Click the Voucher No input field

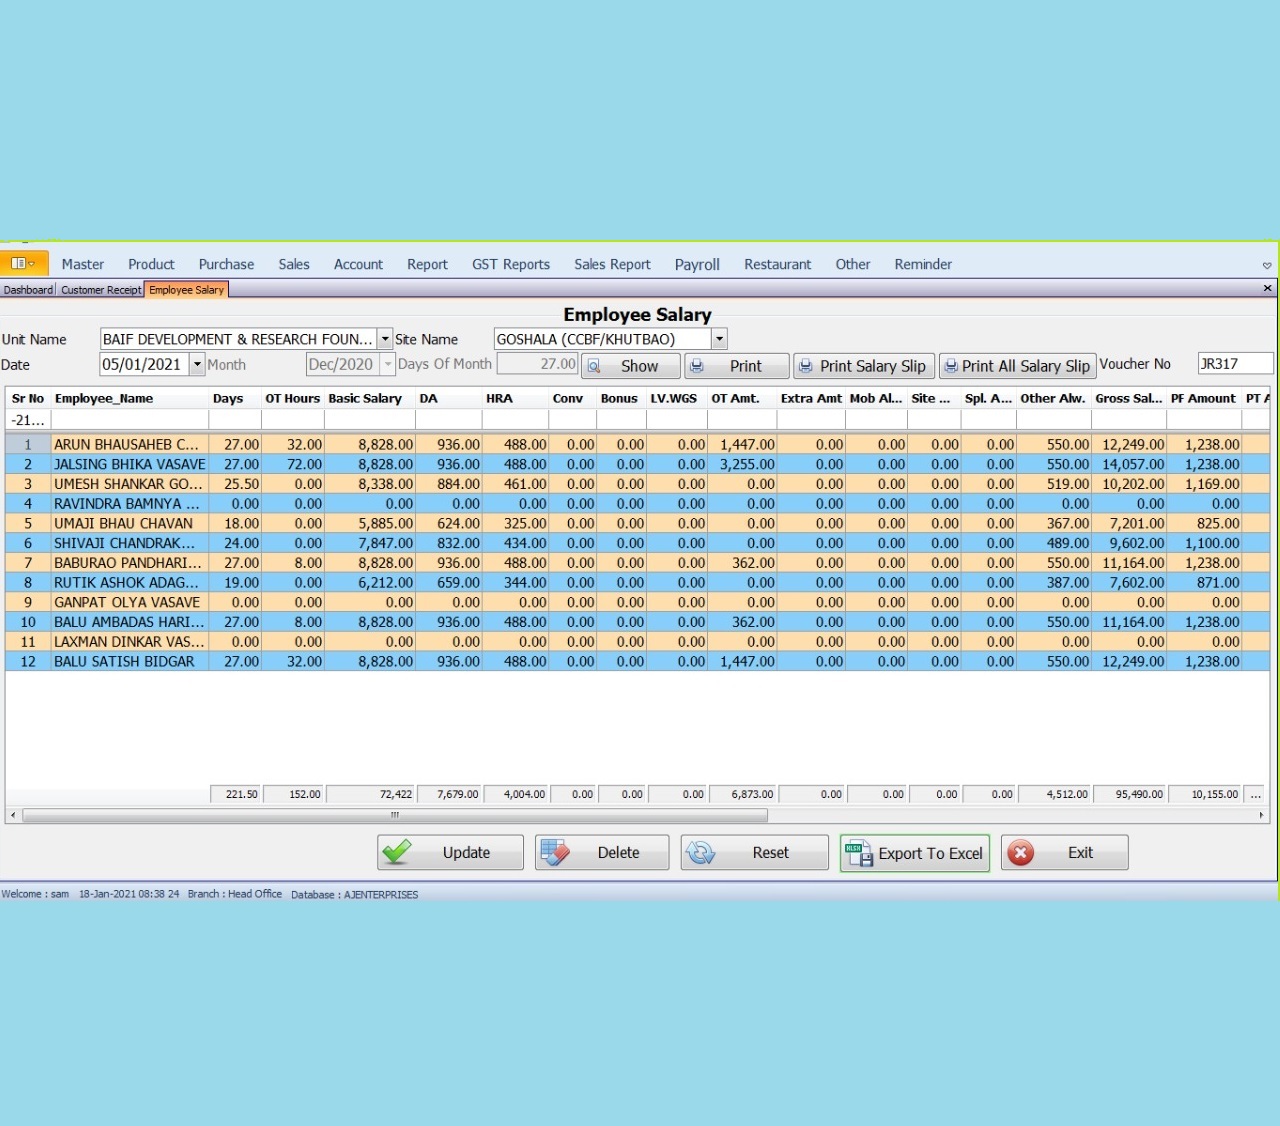click(1235, 364)
